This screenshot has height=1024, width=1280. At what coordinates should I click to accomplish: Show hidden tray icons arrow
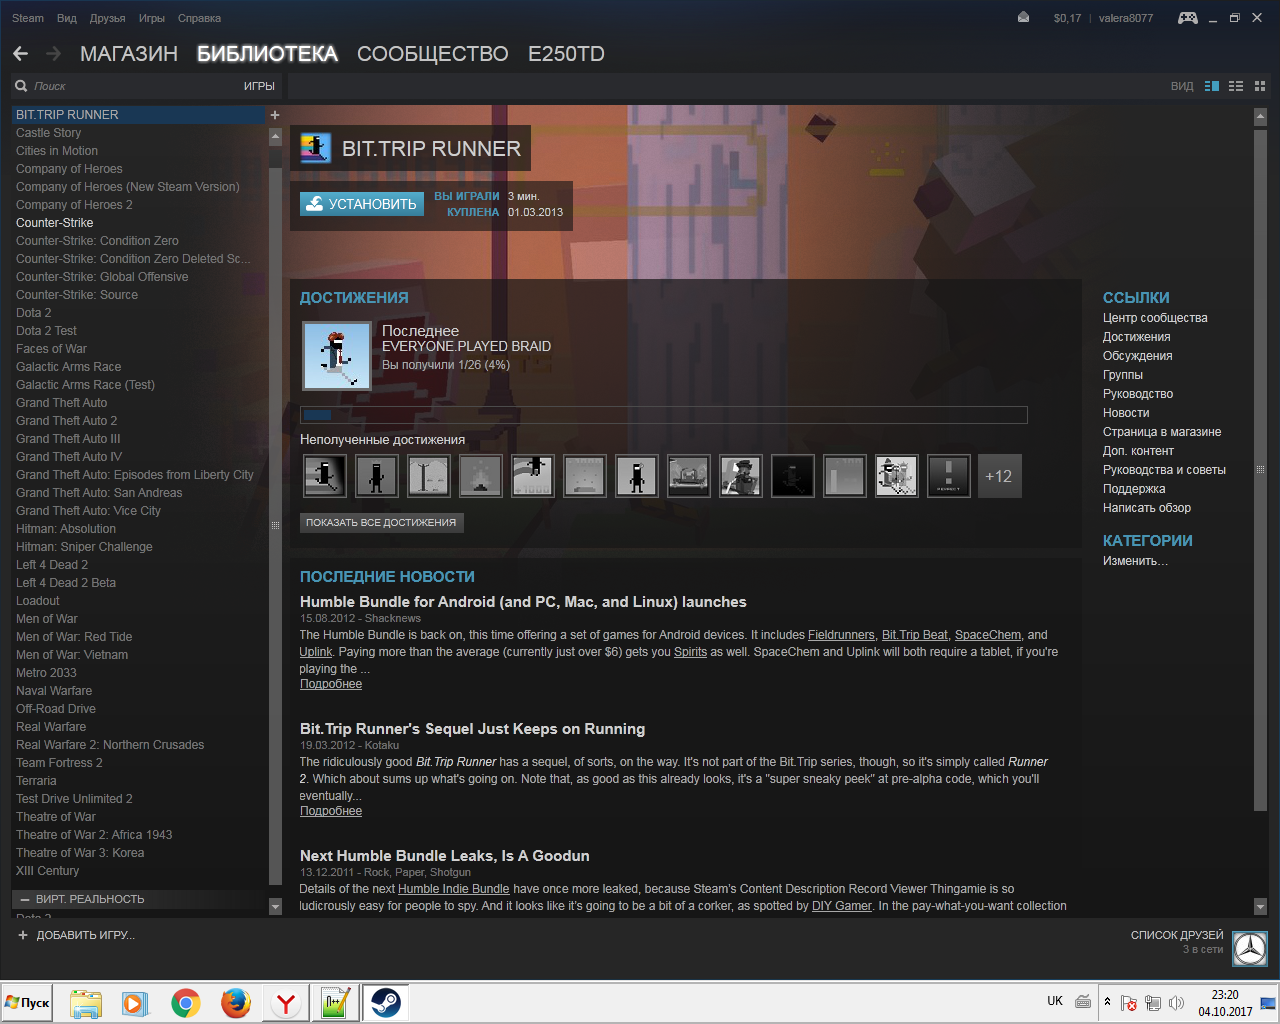pyautogui.click(x=1107, y=1002)
